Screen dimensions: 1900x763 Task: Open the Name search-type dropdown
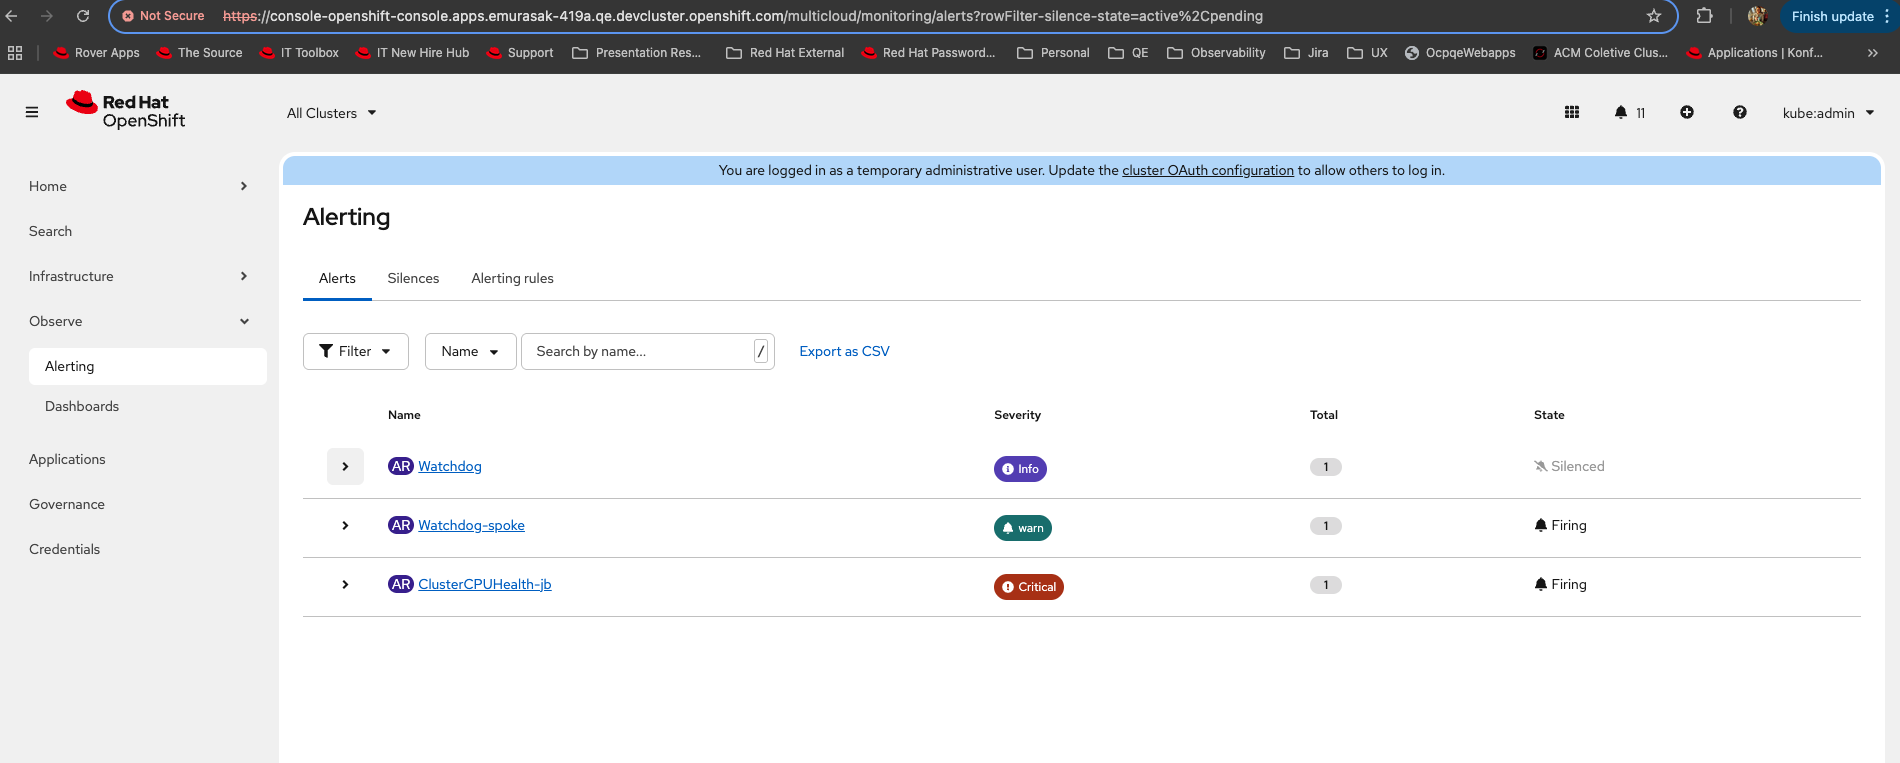[x=471, y=351]
